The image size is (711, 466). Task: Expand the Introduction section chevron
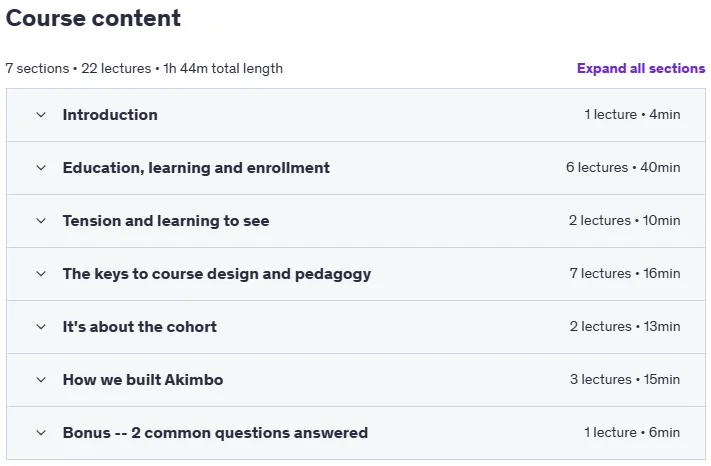click(41, 115)
